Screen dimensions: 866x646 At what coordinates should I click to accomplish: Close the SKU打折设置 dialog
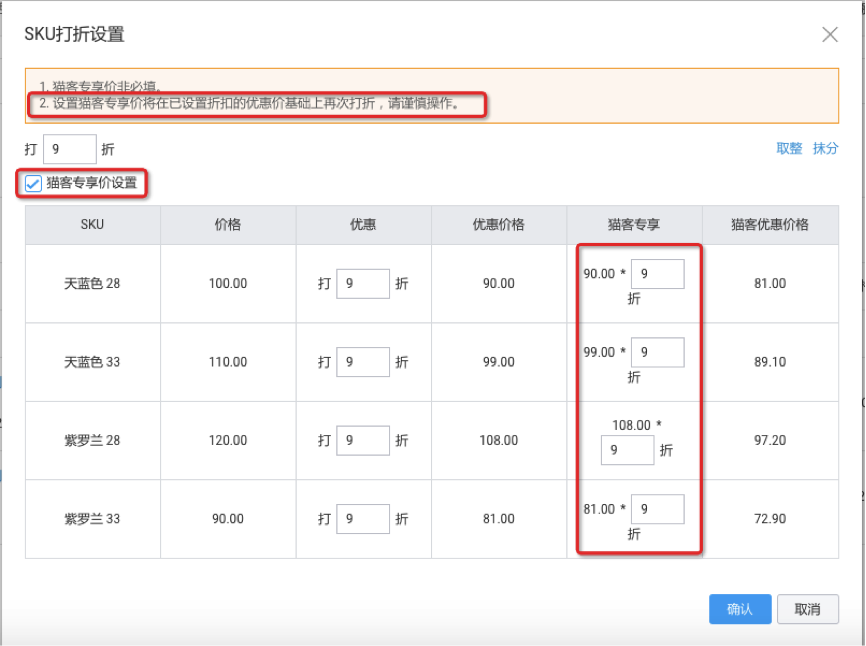(831, 33)
